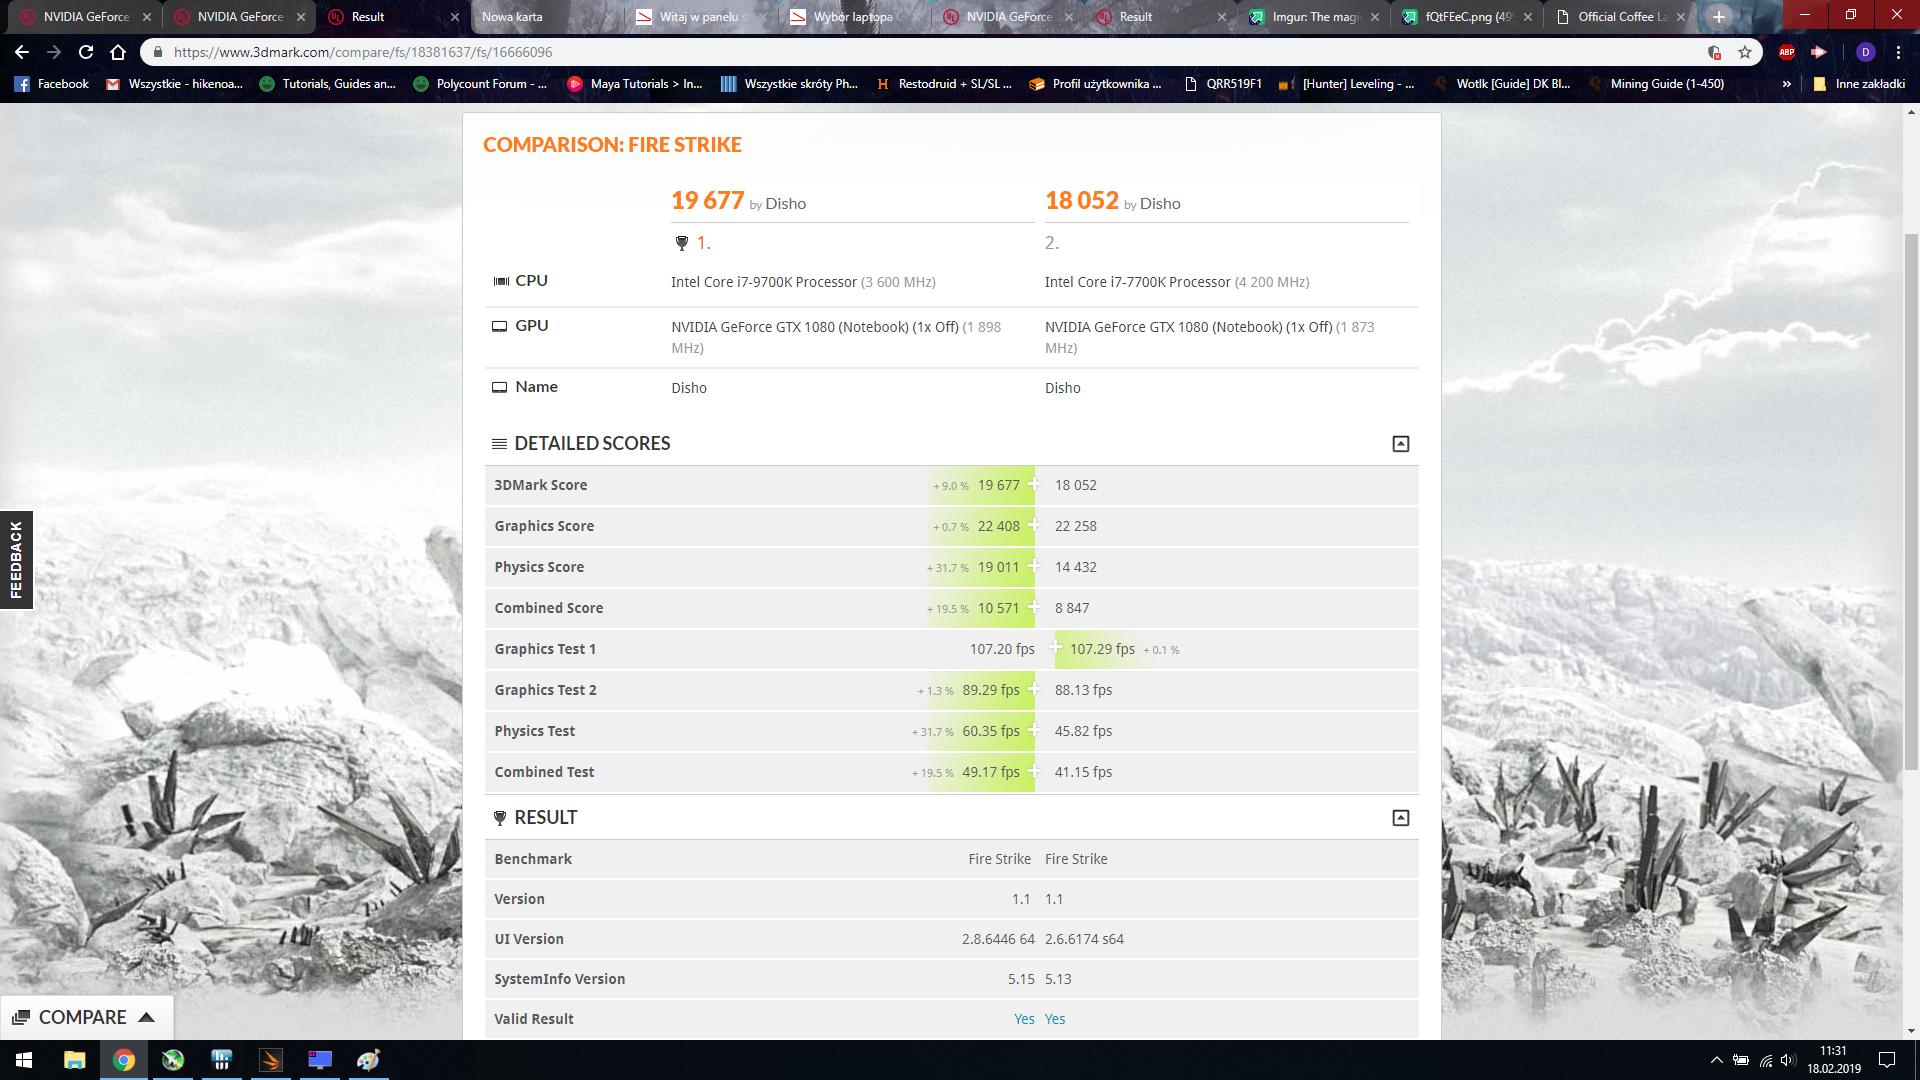Select Intel Core i7-7700K Processor text
This screenshot has height=1080, width=1920.
pyautogui.click(x=1138, y=282)
